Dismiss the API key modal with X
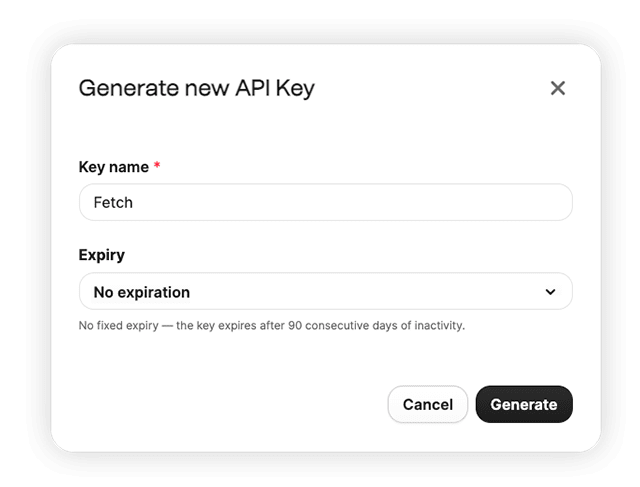Screen dimensions: 640x487 pos(558,88)
